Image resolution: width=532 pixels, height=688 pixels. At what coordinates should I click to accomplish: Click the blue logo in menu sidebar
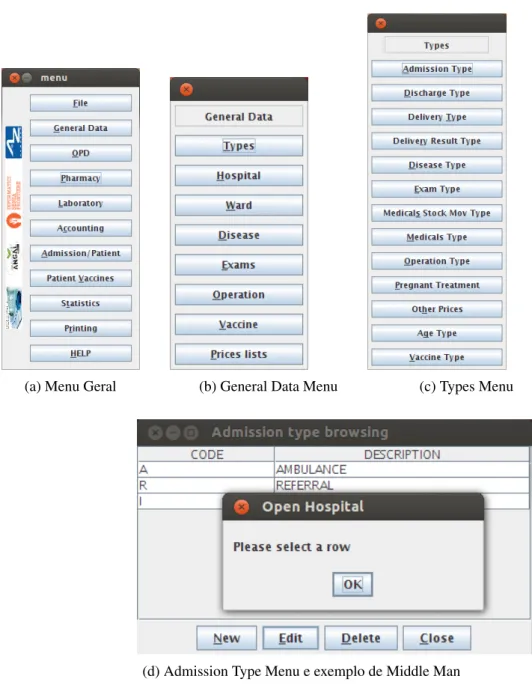pyautogui.click(x=14, y=142)
